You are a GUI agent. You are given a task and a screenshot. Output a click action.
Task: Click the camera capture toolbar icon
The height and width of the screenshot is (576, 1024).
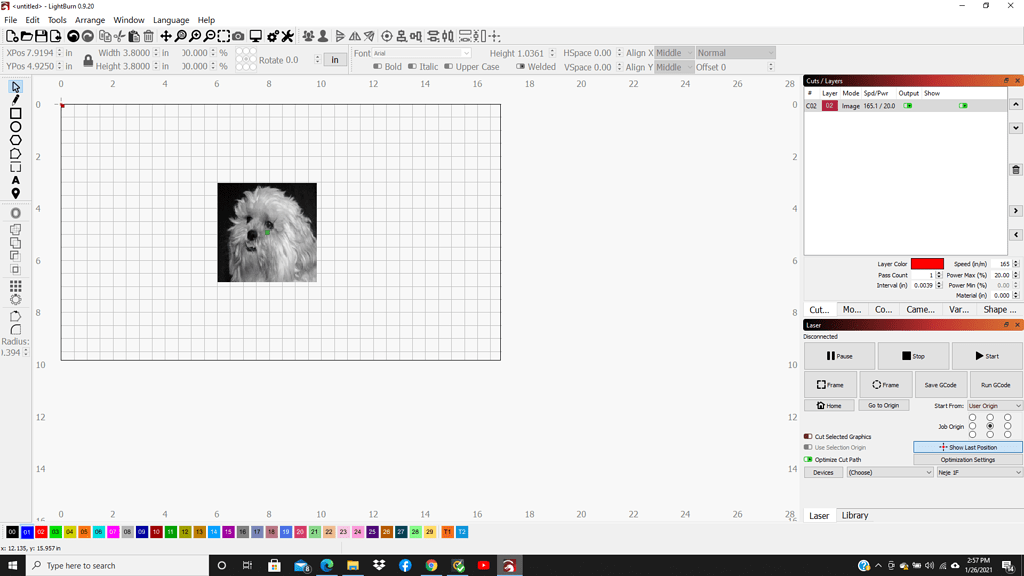pos(238,36)
